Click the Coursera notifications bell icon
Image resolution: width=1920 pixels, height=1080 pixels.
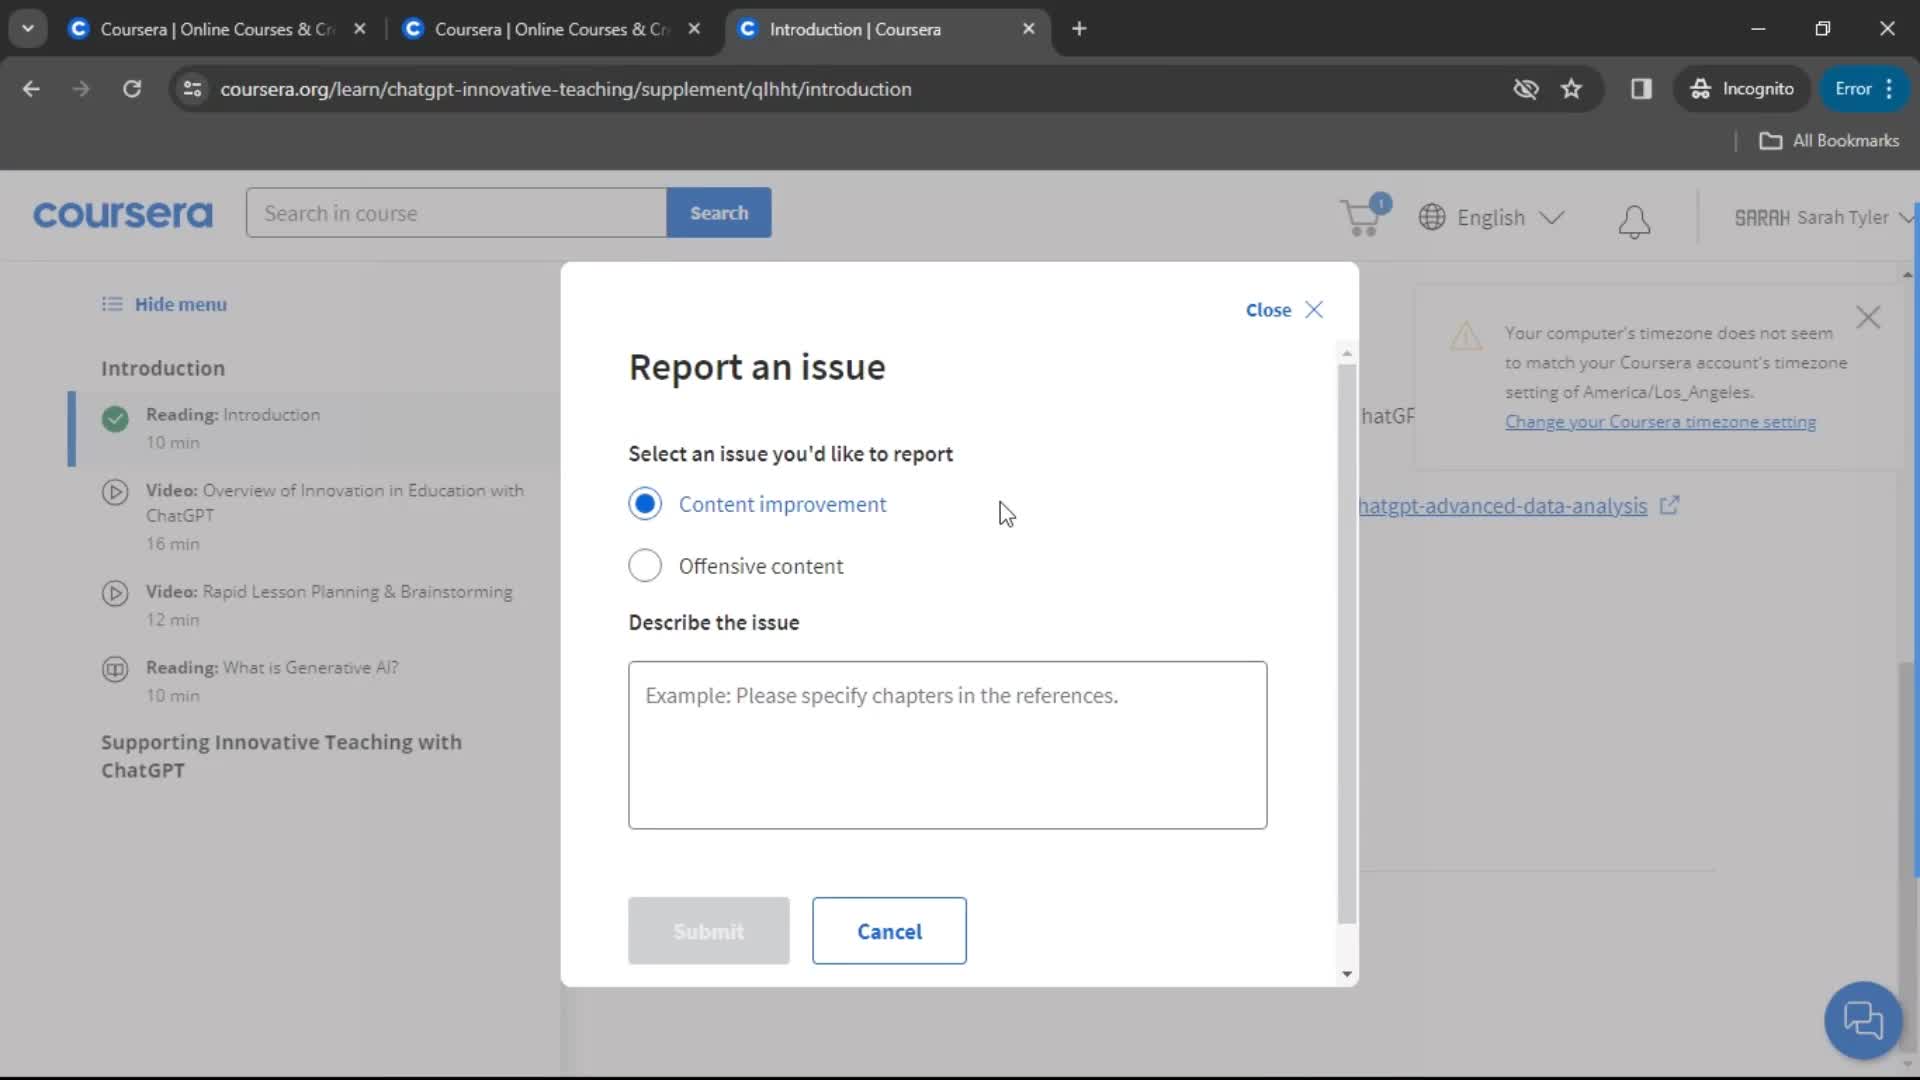point(1635,218)
